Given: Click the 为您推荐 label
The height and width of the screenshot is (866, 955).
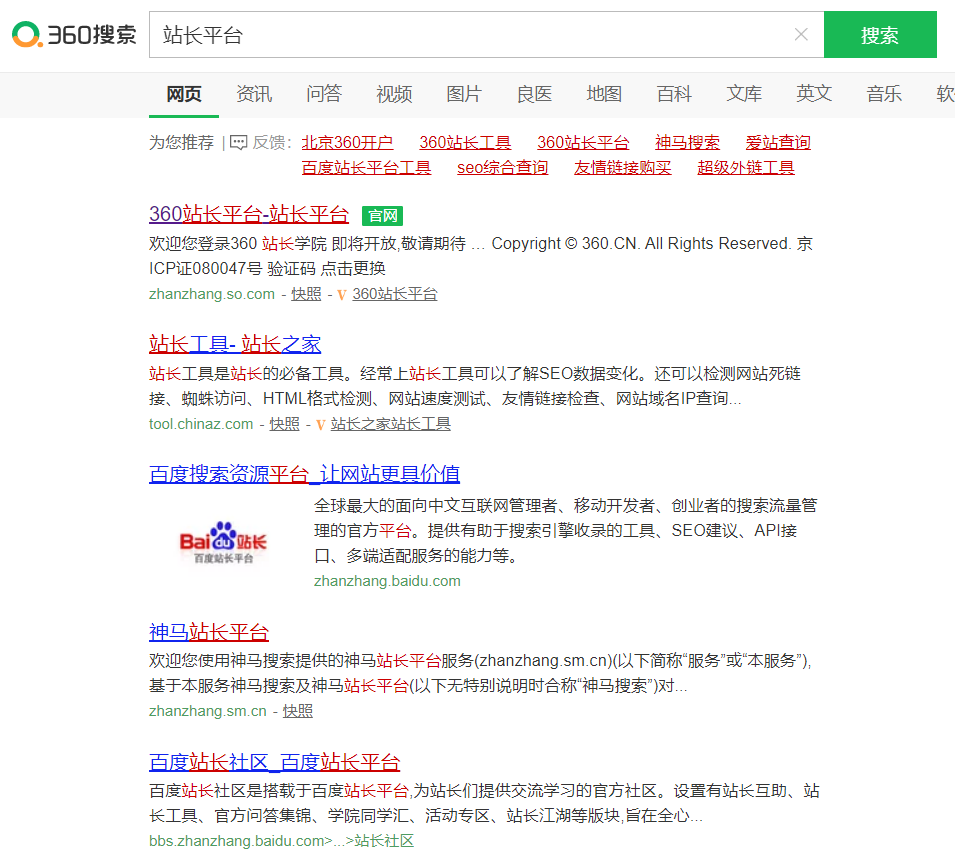Looking at the screenshot, I should (181, 143).
